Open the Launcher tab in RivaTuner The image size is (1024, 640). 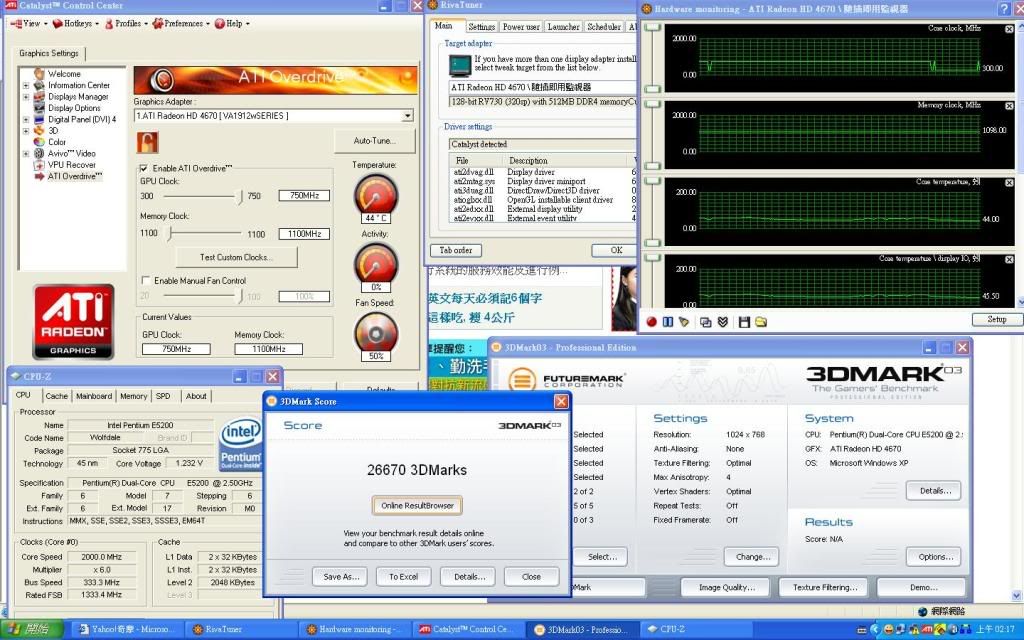(563, 27)
